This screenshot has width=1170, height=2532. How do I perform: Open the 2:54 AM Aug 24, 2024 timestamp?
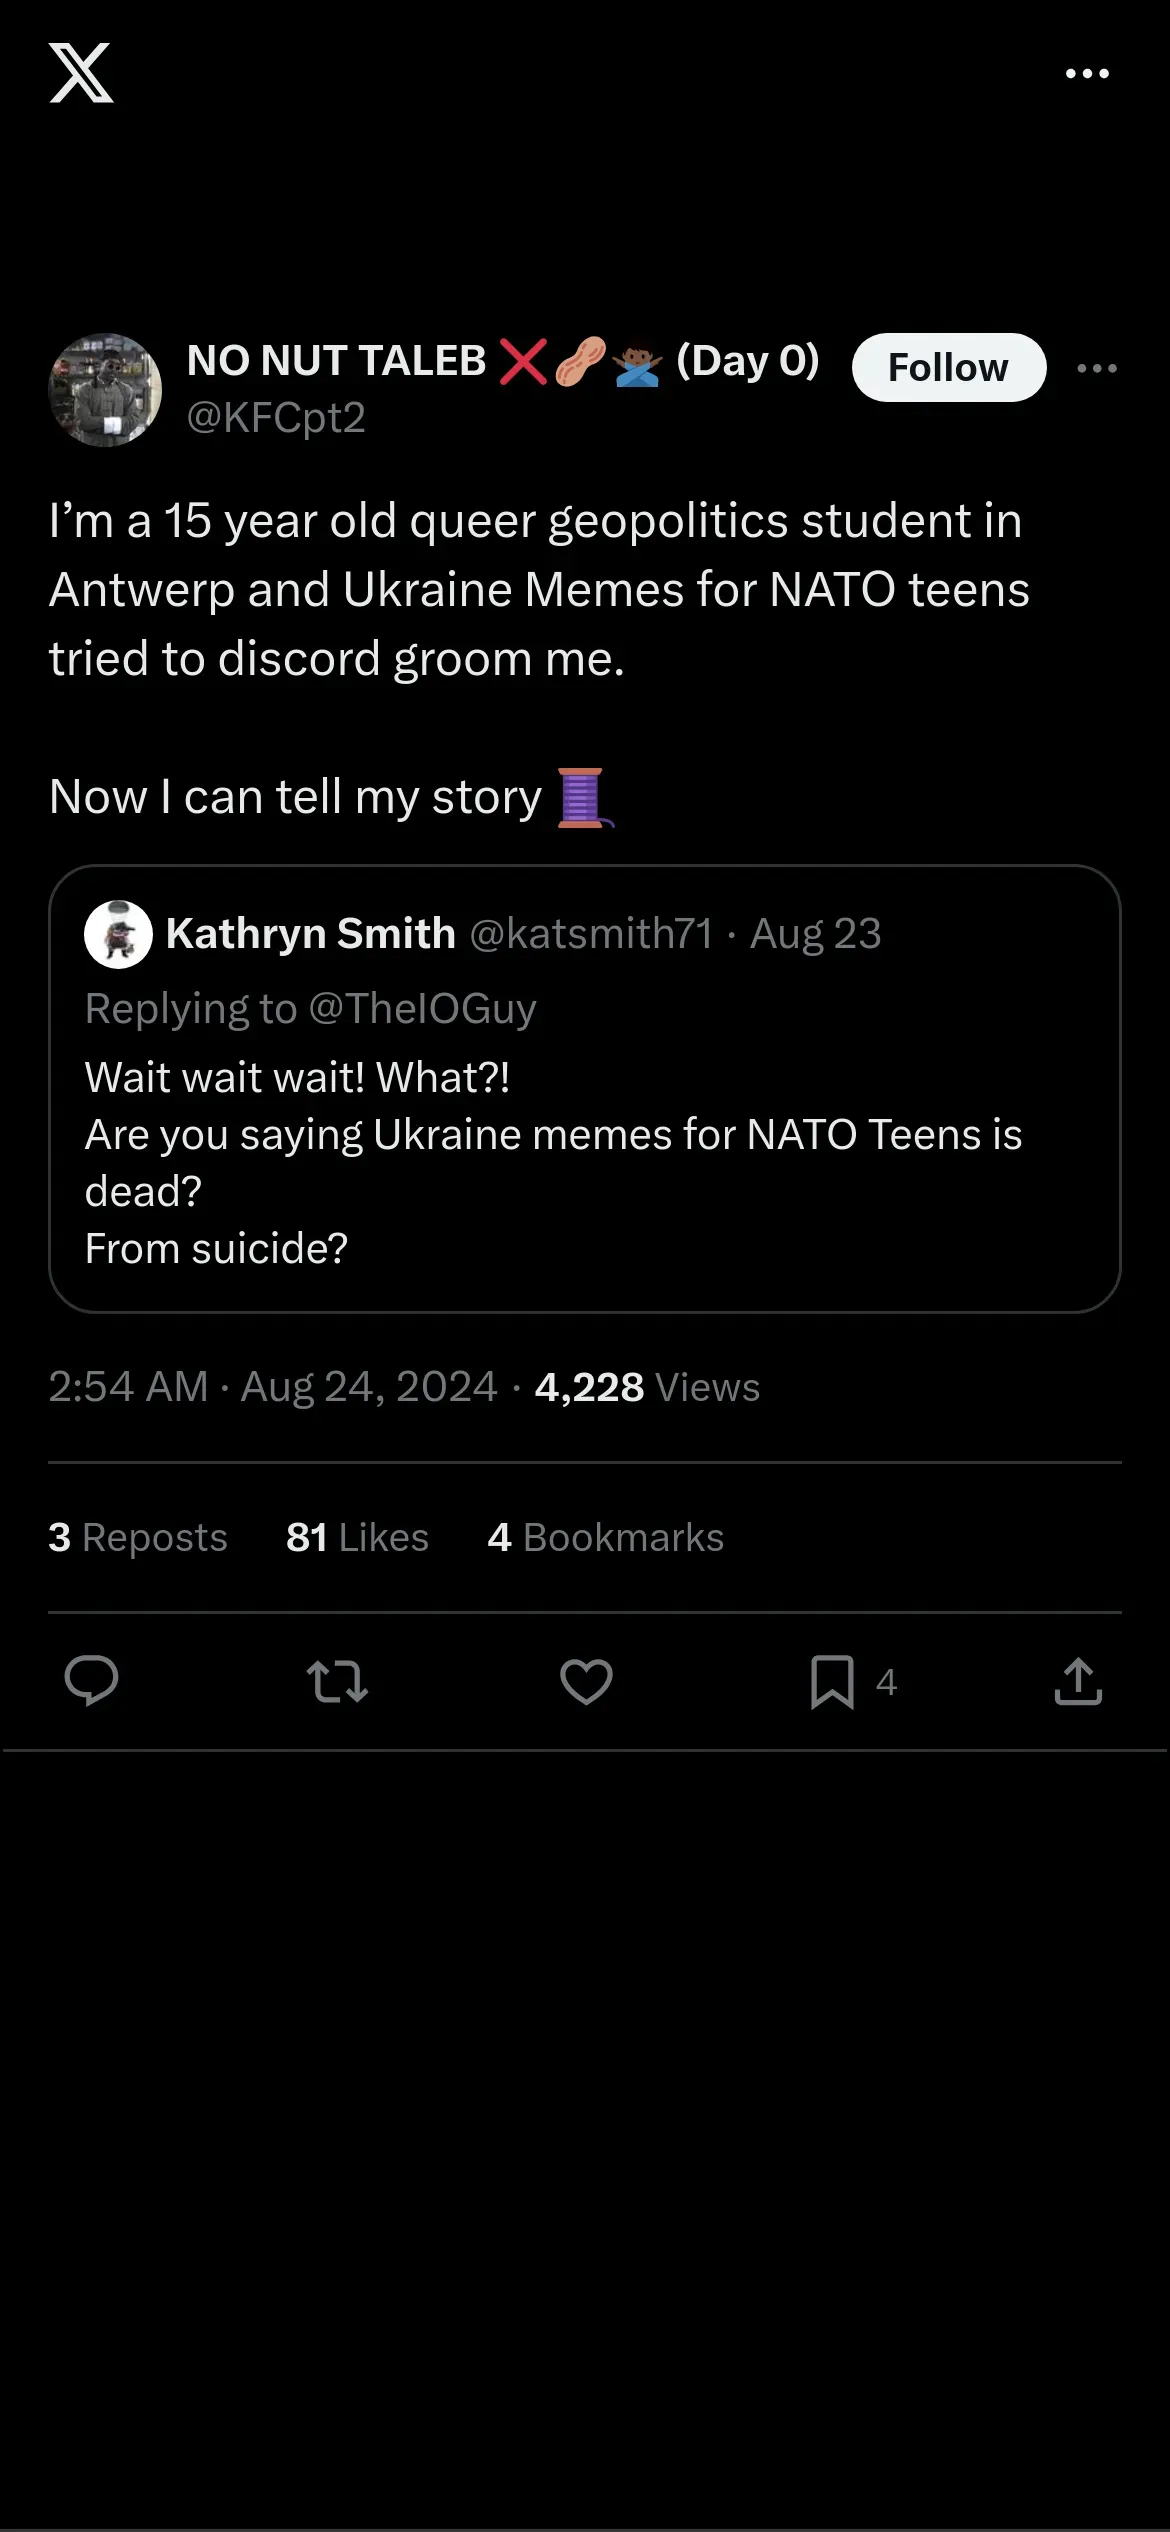tap(273, 1387)
